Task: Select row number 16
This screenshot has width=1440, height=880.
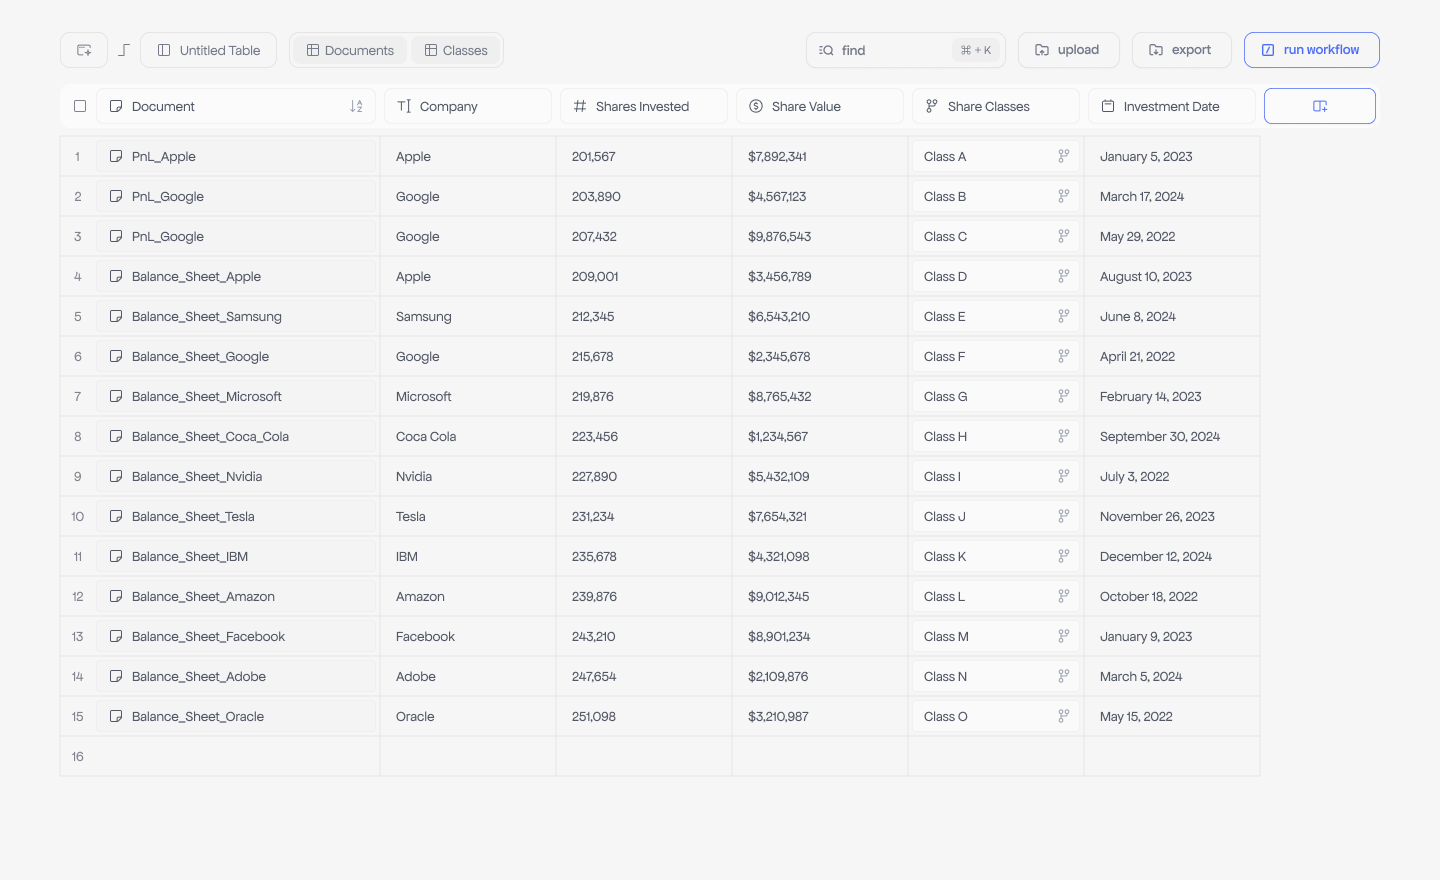Action: click(78, 756)
